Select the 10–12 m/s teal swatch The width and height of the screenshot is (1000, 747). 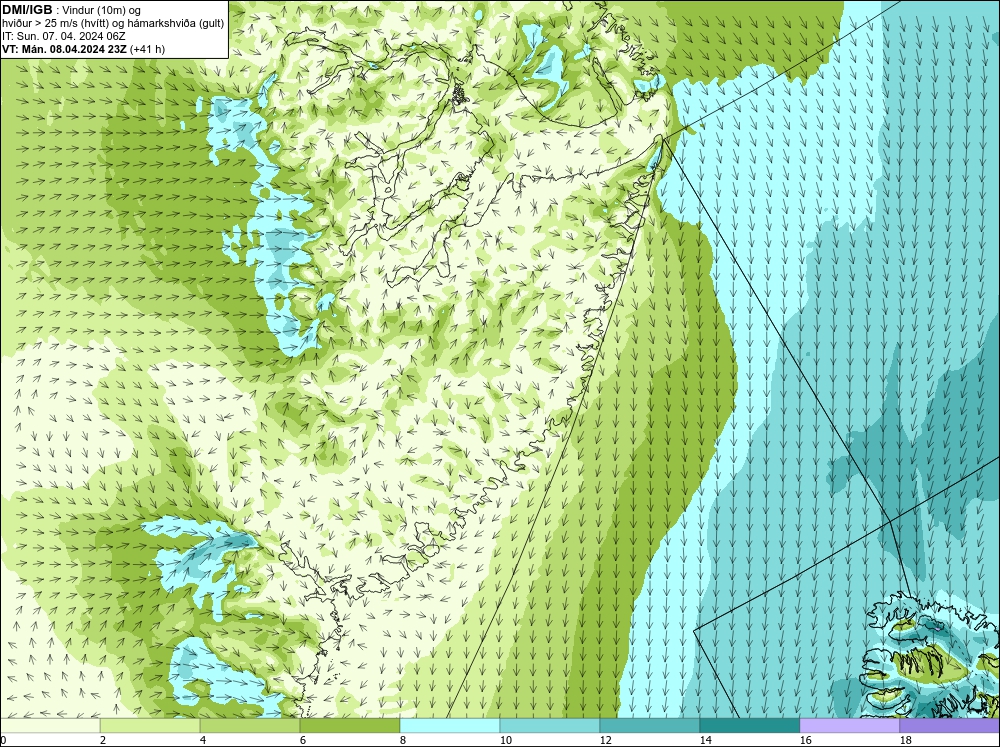550,725
